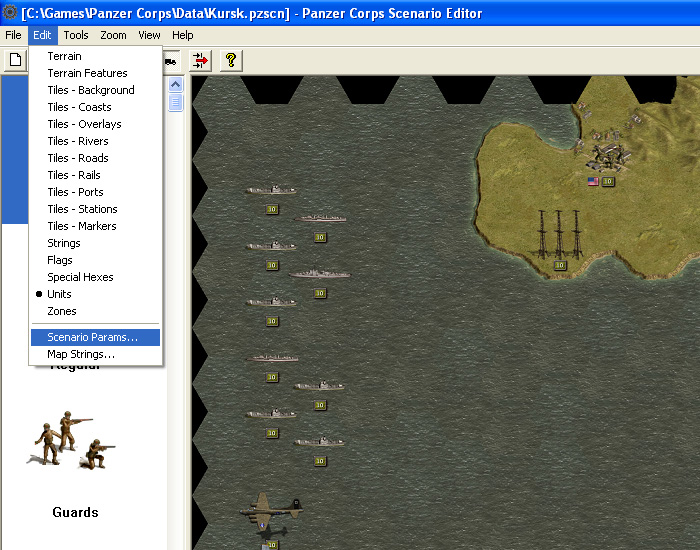Screen dimensions: 700x550
Task: Click the oil derricks on the island
Action: [x=559, y=234]
